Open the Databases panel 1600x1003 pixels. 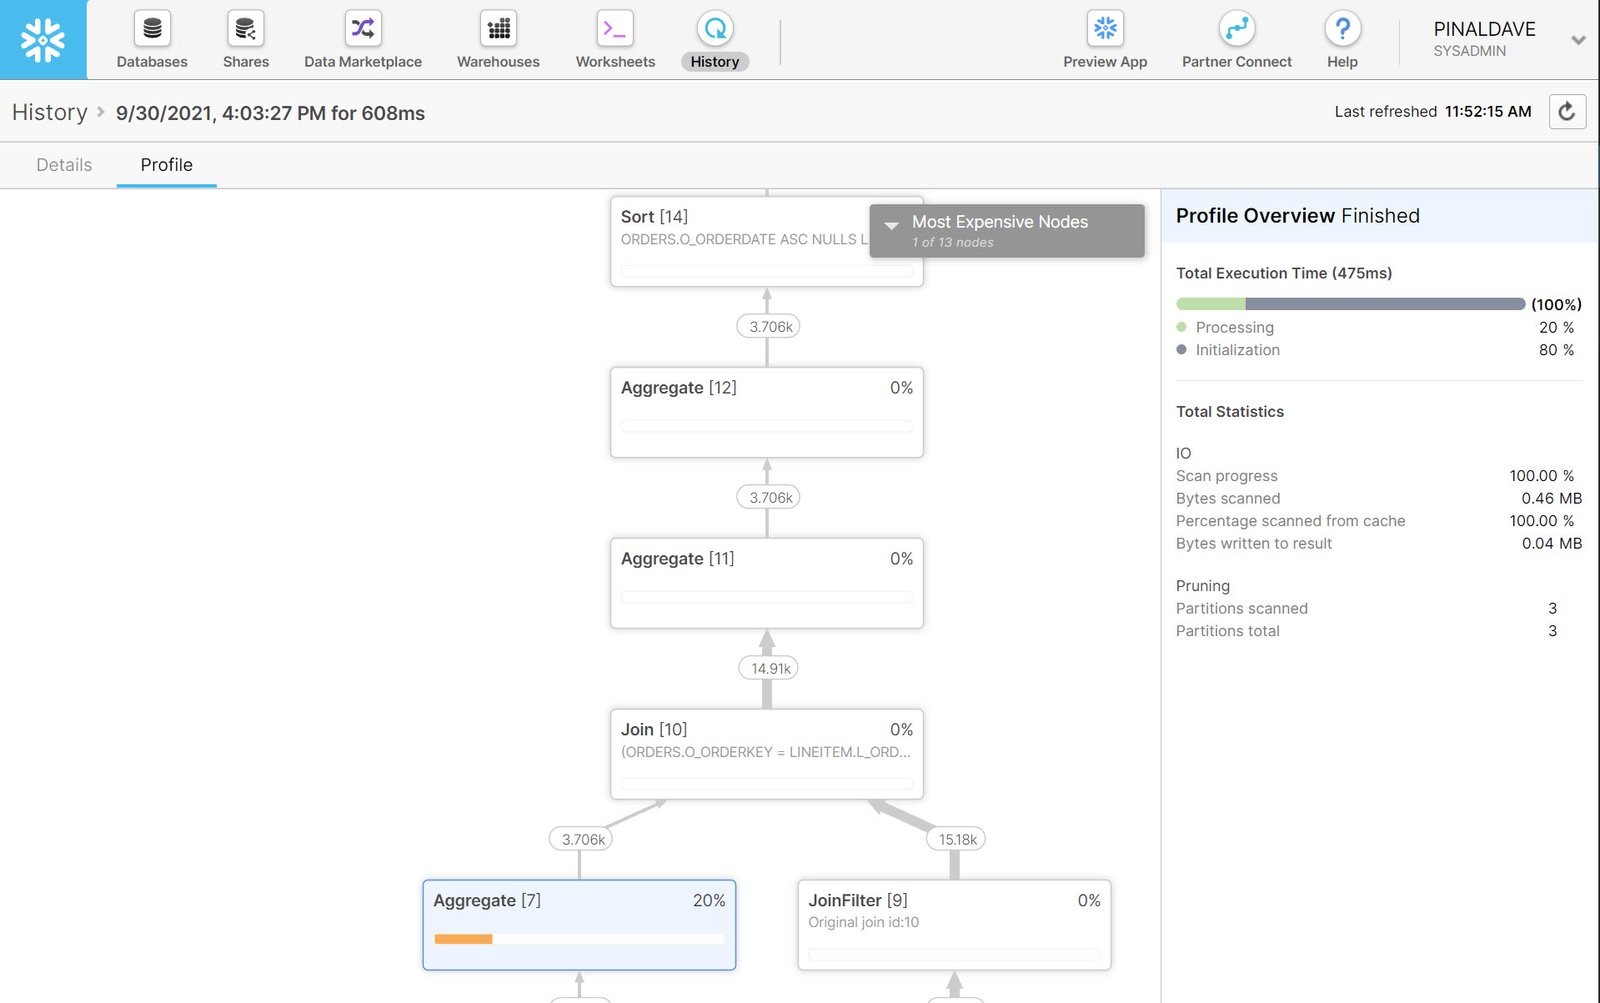(x=151, y=38)
